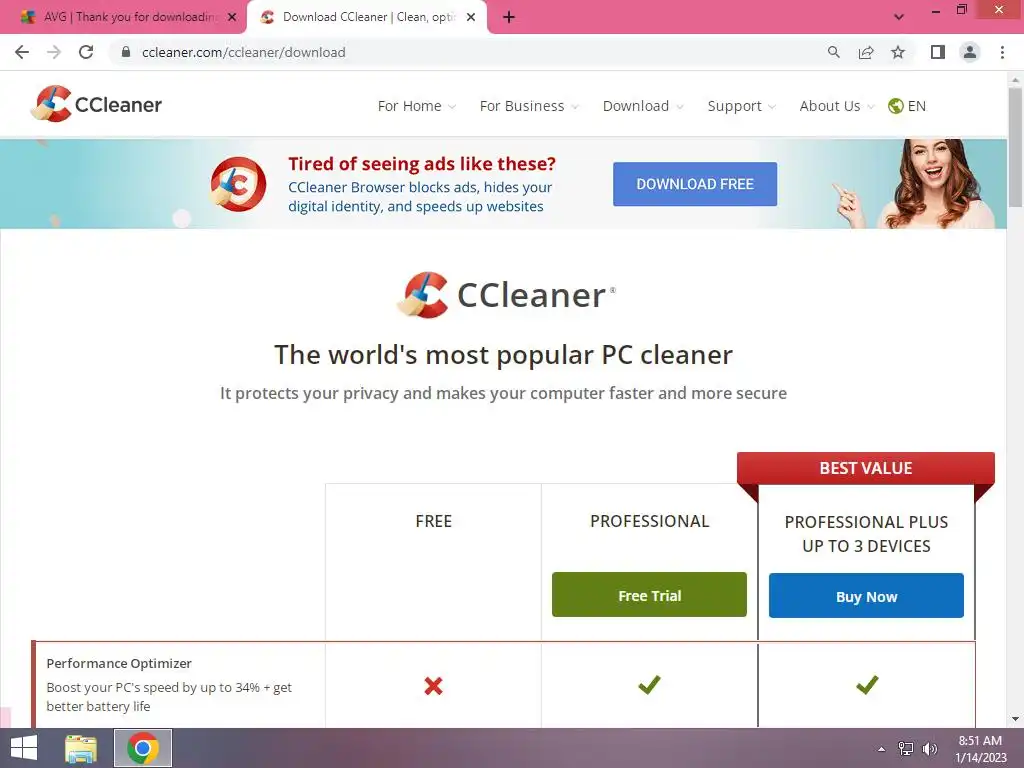Expand the For Home menu

(x=416, y=106)
